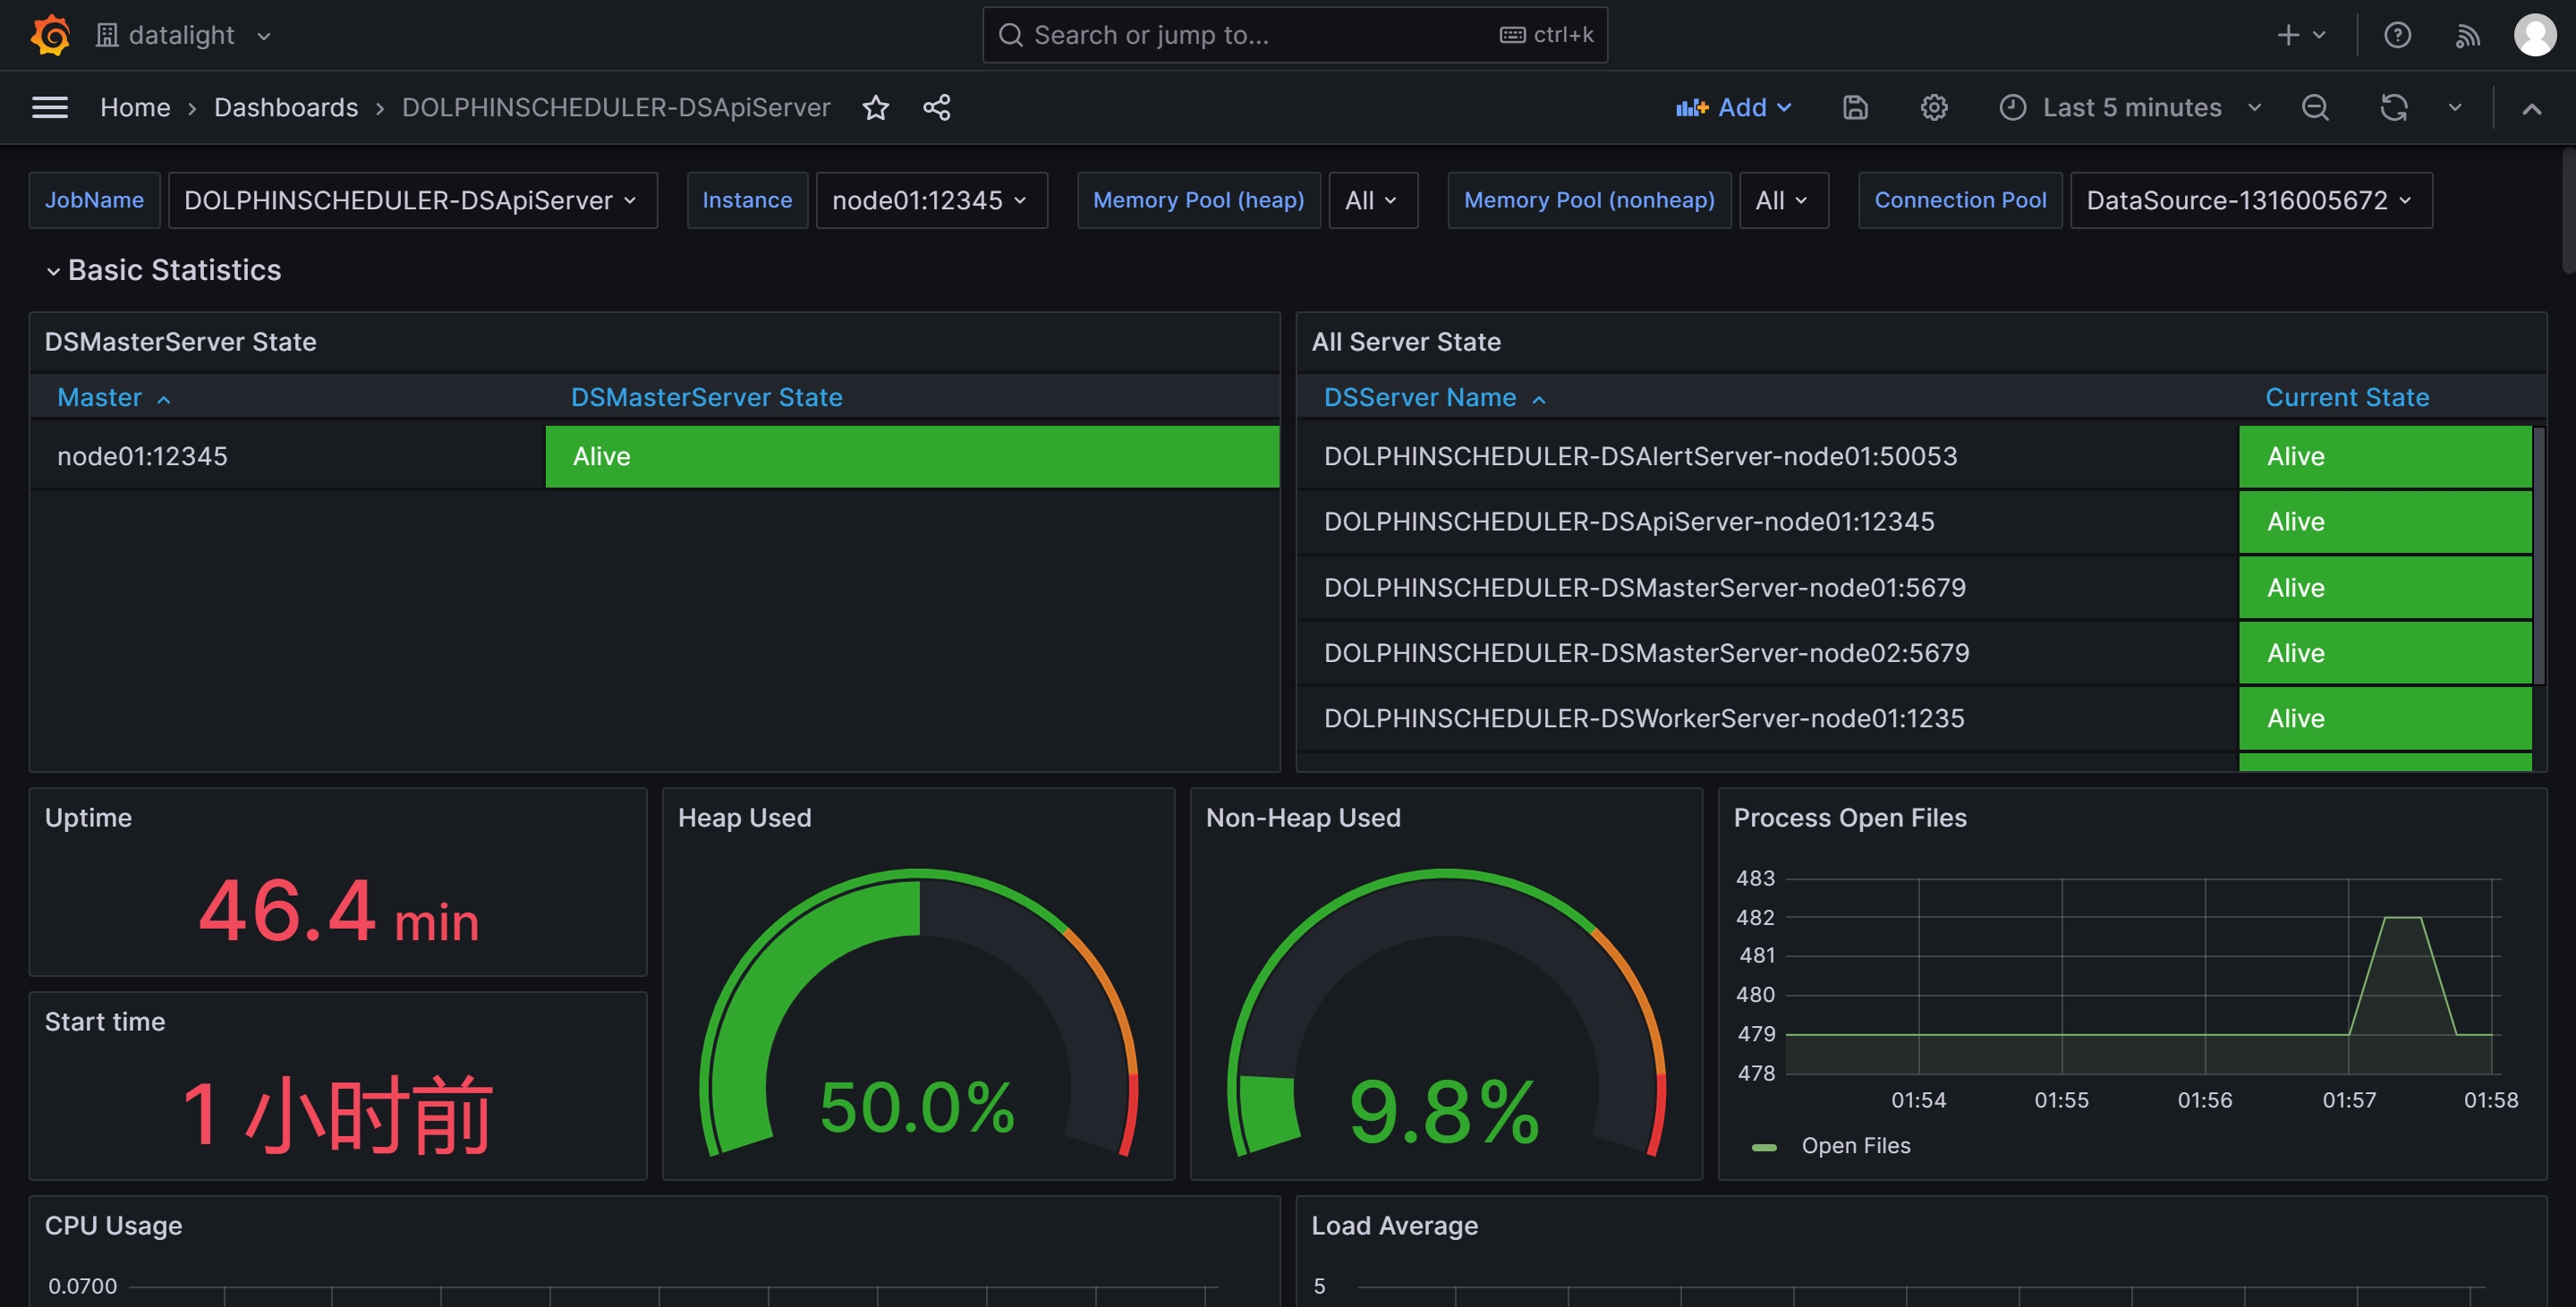
Task: Click the Grafana logo icon
Action: tap(50, 35)
